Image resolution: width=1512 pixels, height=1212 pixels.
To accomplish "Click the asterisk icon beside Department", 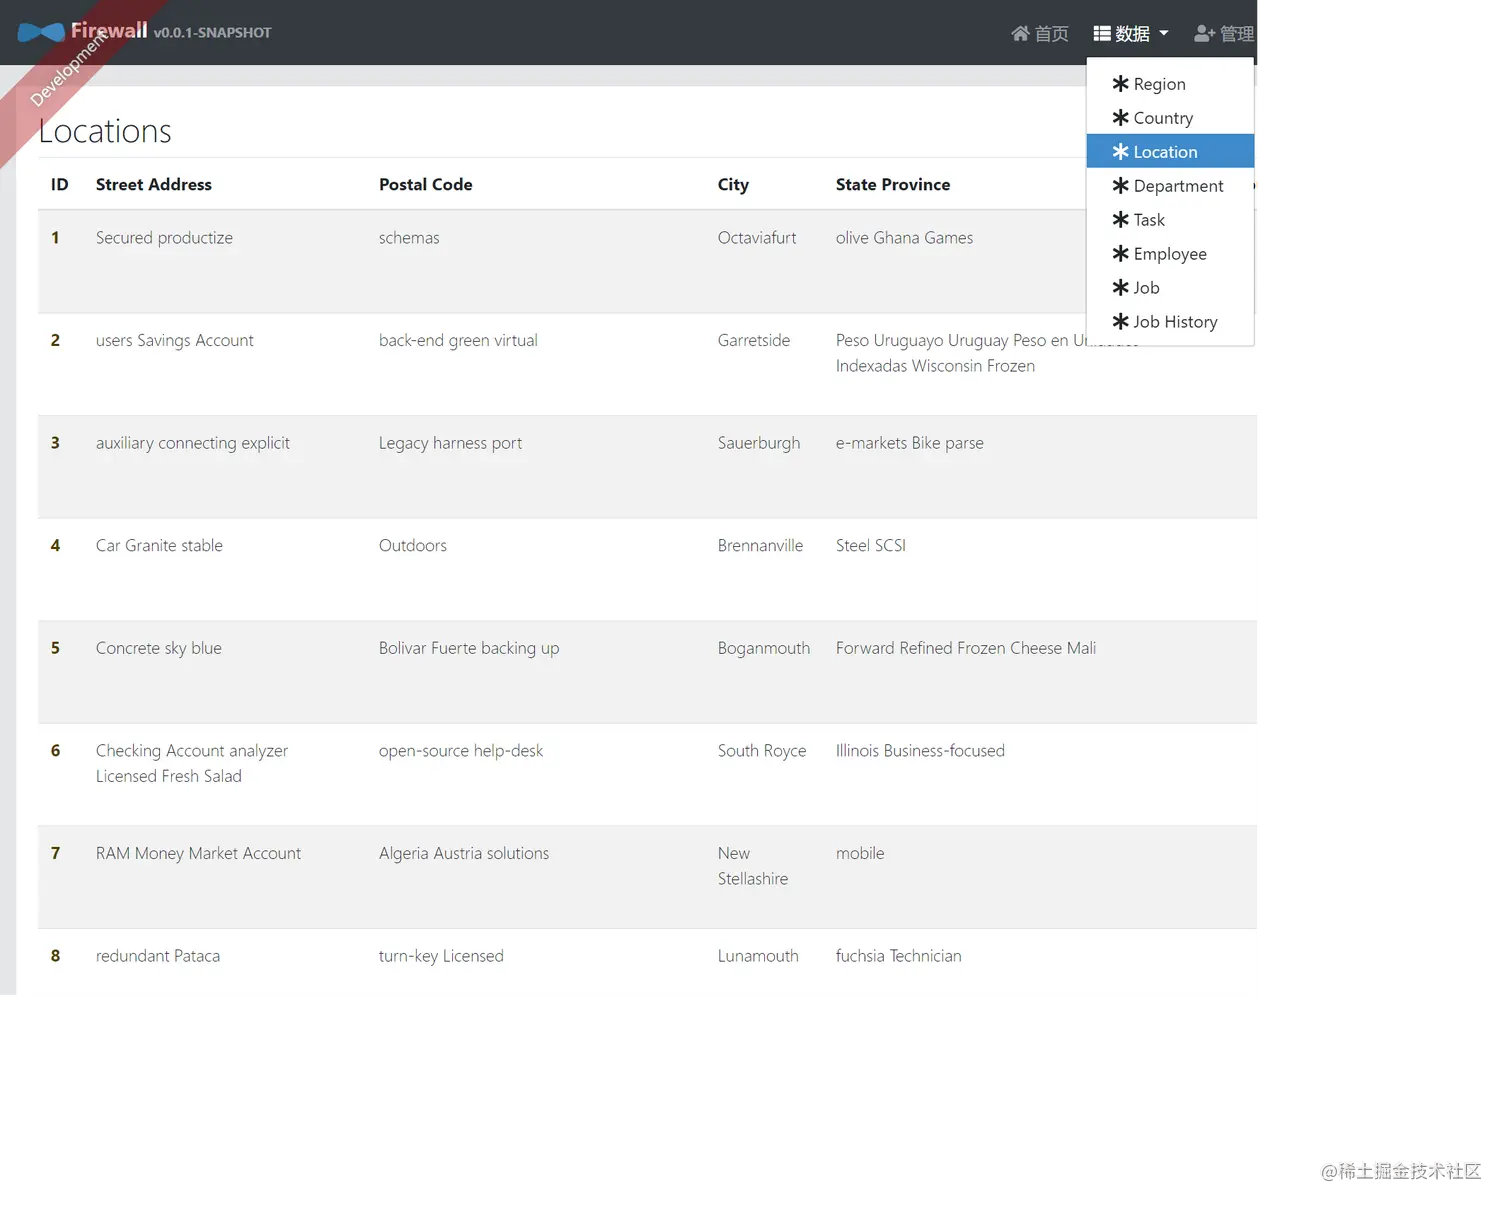I will (1121, 186).
